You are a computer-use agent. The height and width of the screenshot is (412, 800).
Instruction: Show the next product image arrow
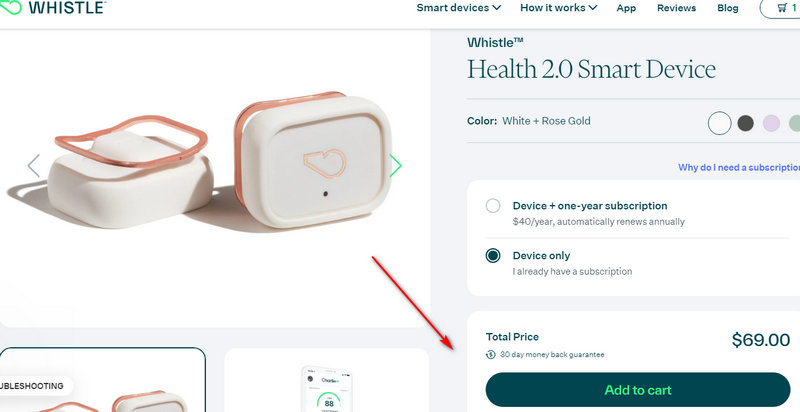tap(395, 166)
